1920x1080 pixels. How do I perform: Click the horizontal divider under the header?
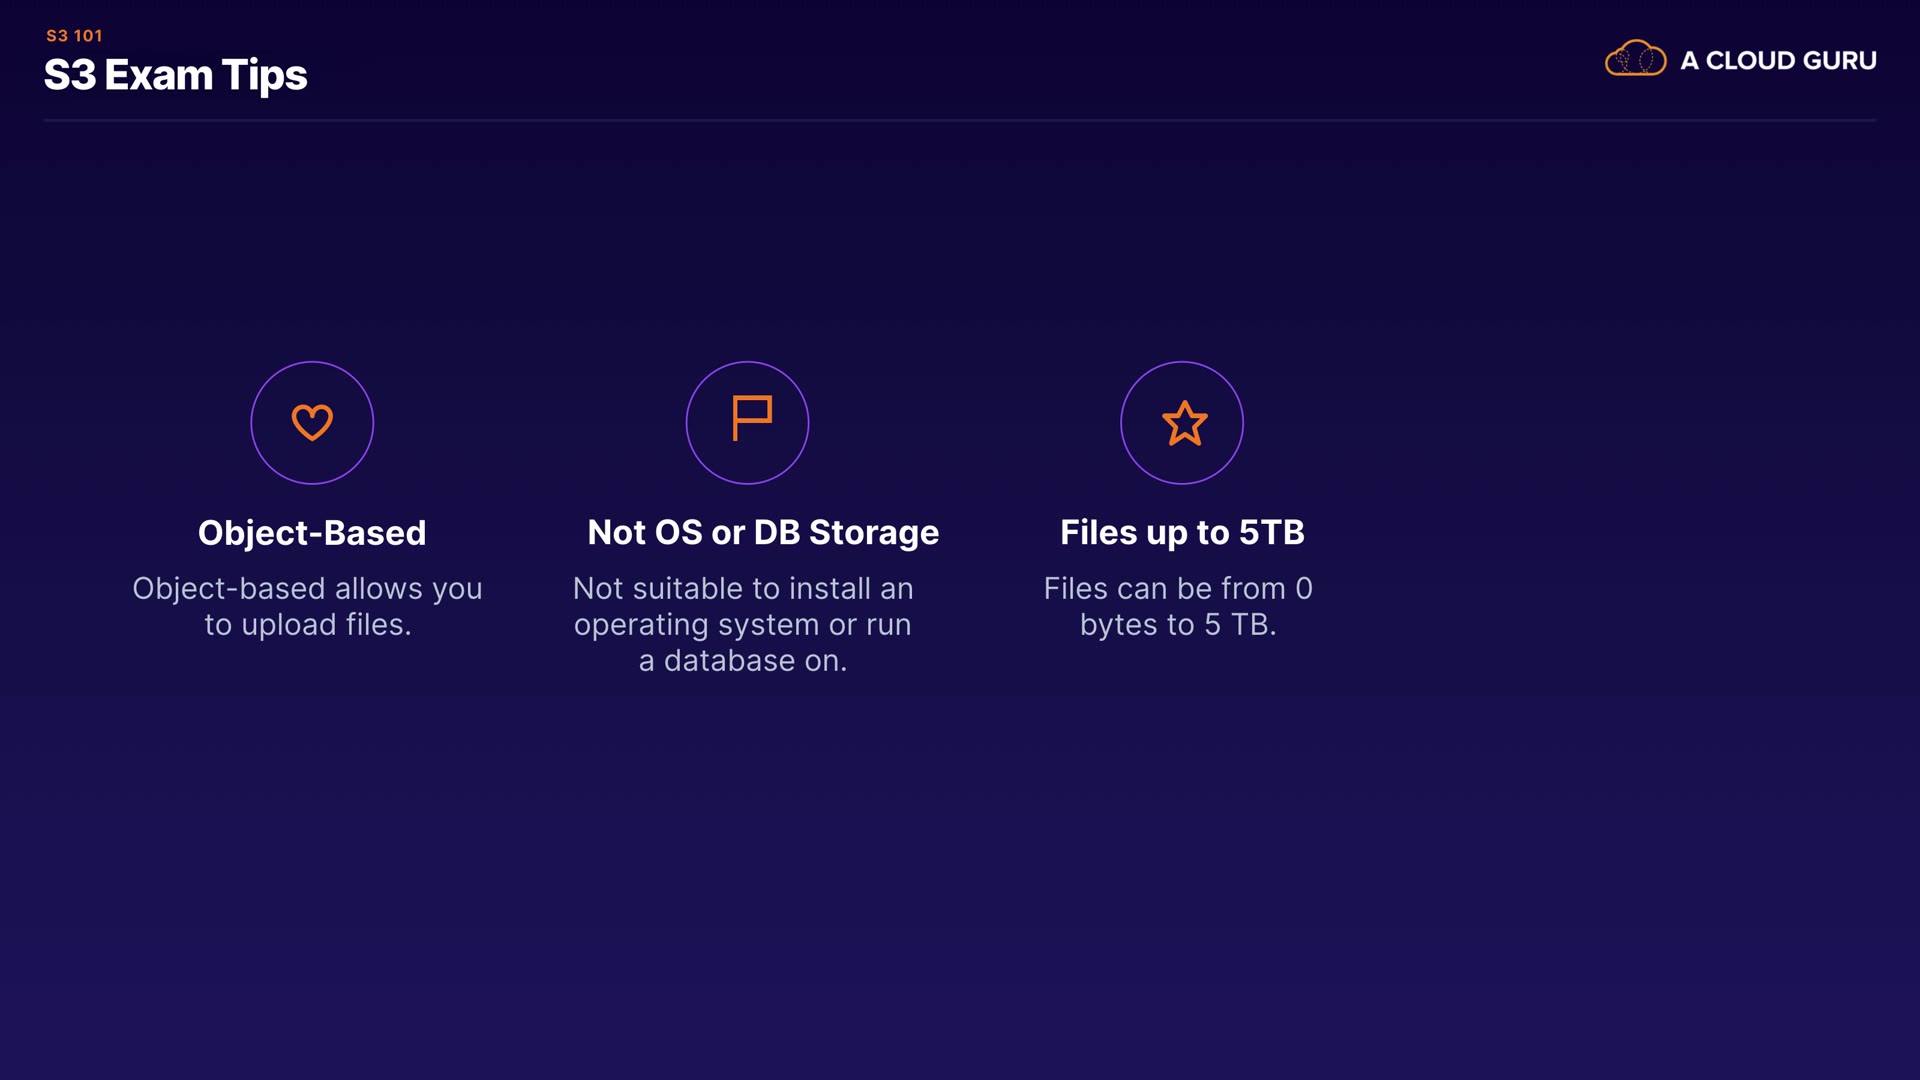click(x=960, y=120)
